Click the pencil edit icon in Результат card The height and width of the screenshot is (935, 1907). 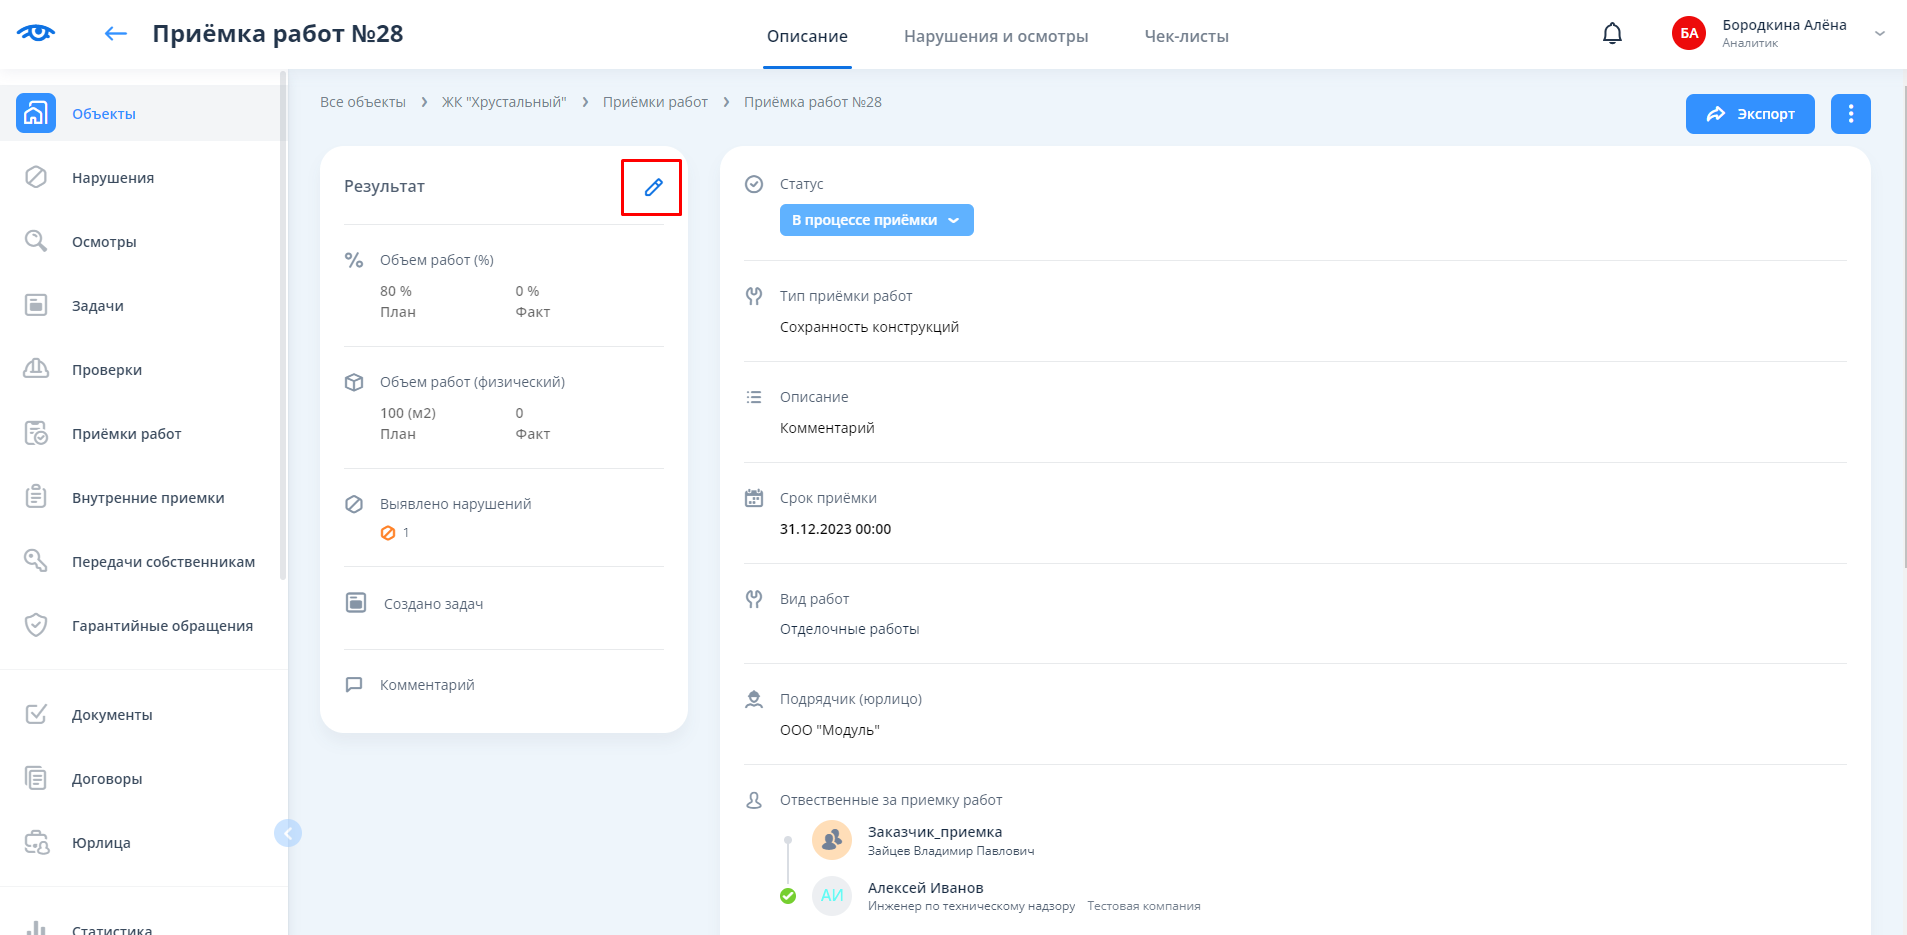[653, 187]
